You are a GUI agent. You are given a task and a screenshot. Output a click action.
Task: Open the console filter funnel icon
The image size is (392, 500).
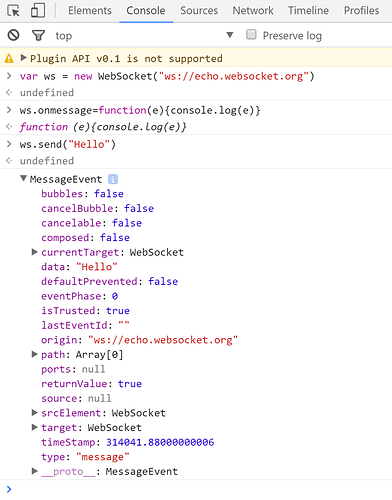point(38,35)
